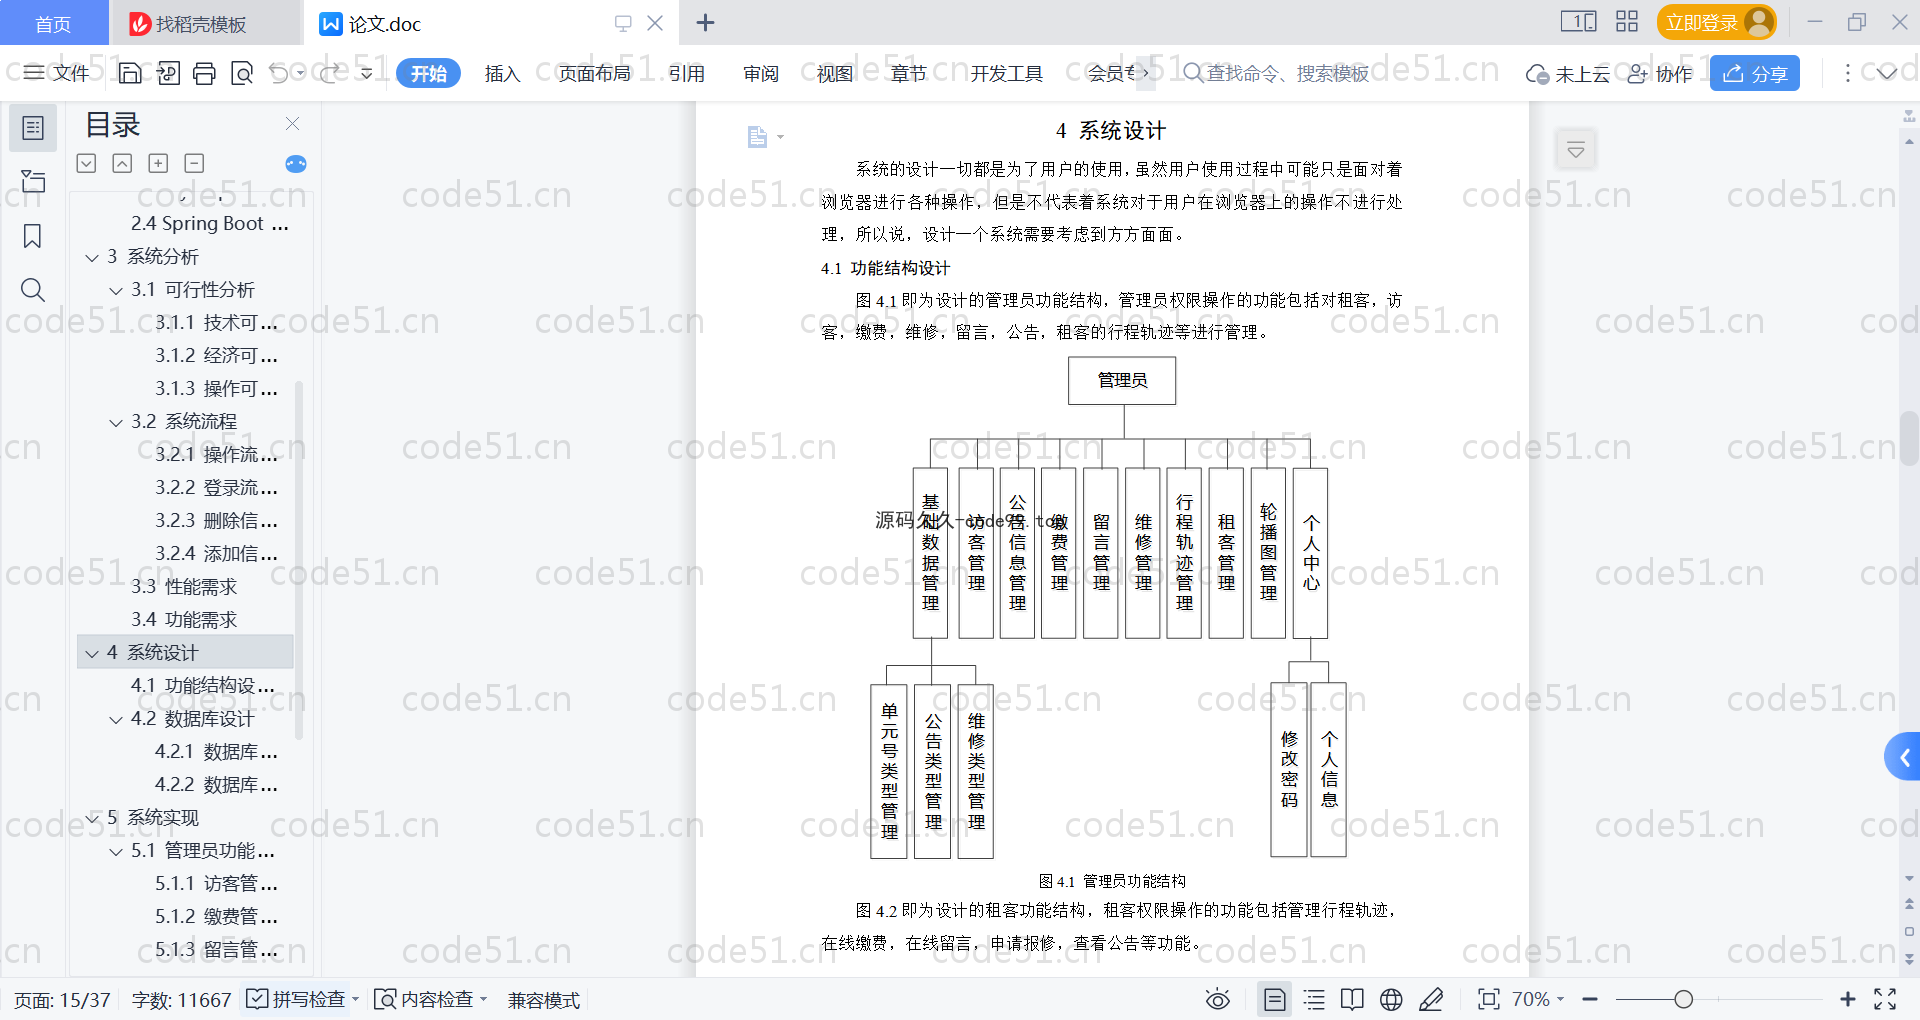Switch to the 开发工具 ribbon tab

click(1006, 73)
